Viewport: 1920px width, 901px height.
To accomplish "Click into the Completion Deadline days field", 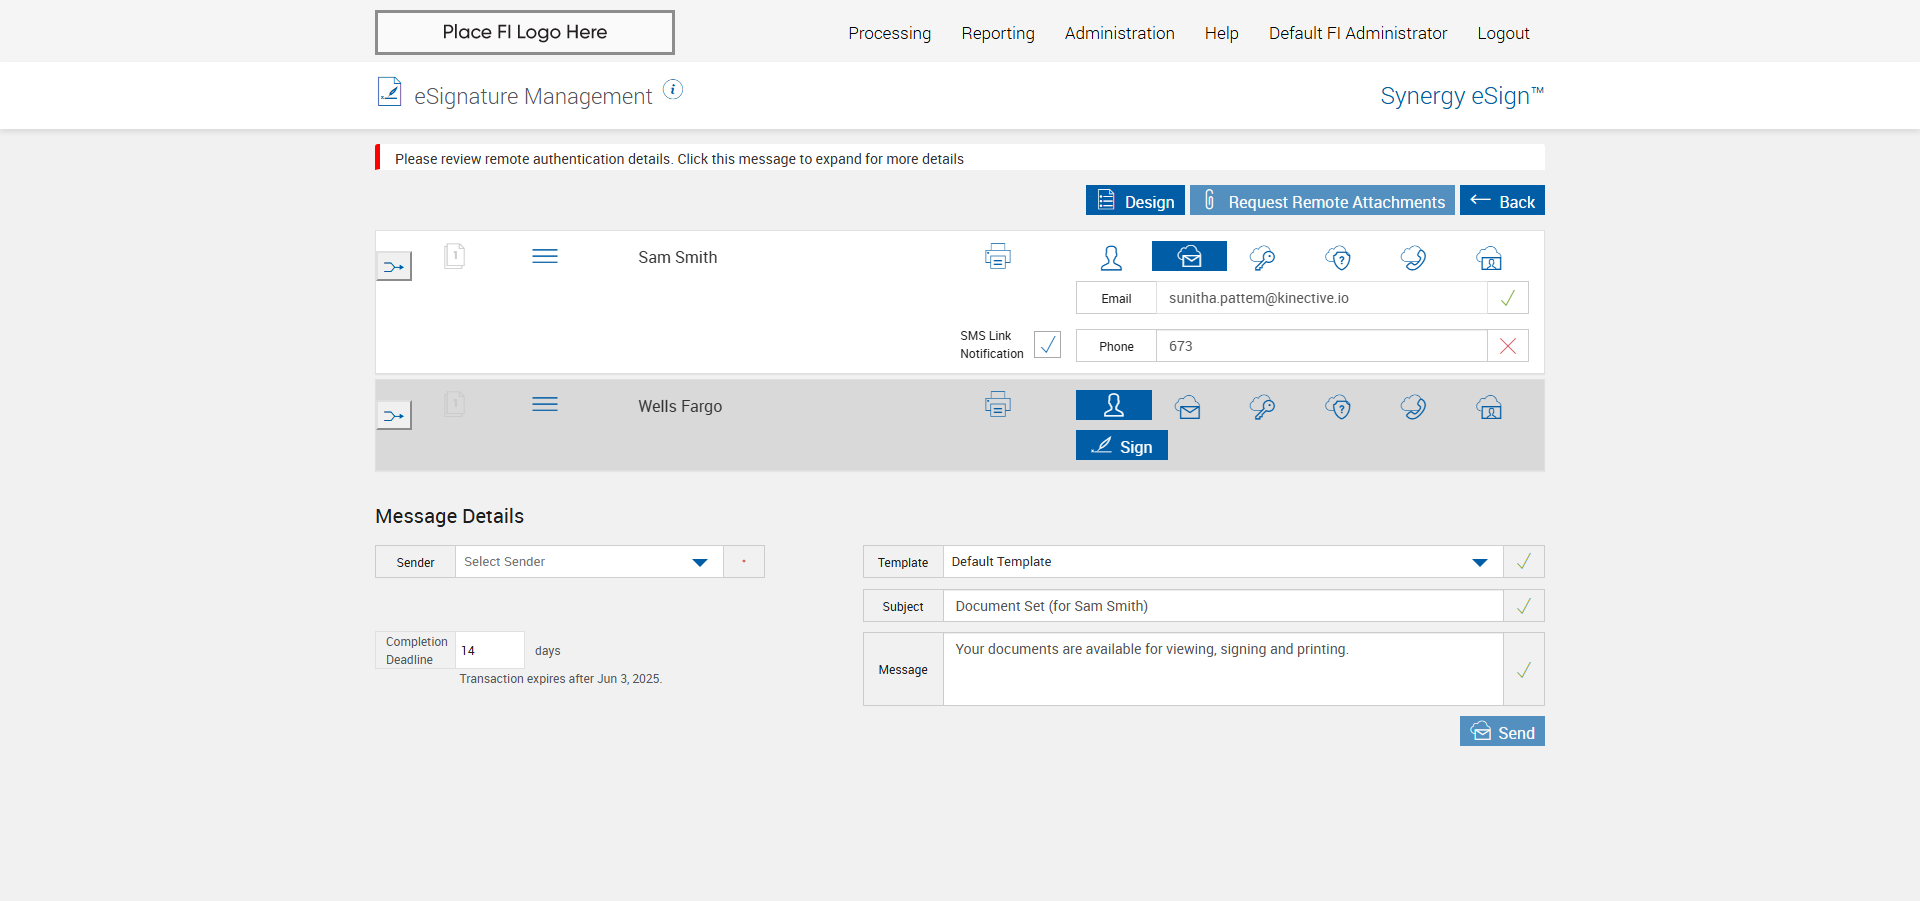I will tap(489, 650).
